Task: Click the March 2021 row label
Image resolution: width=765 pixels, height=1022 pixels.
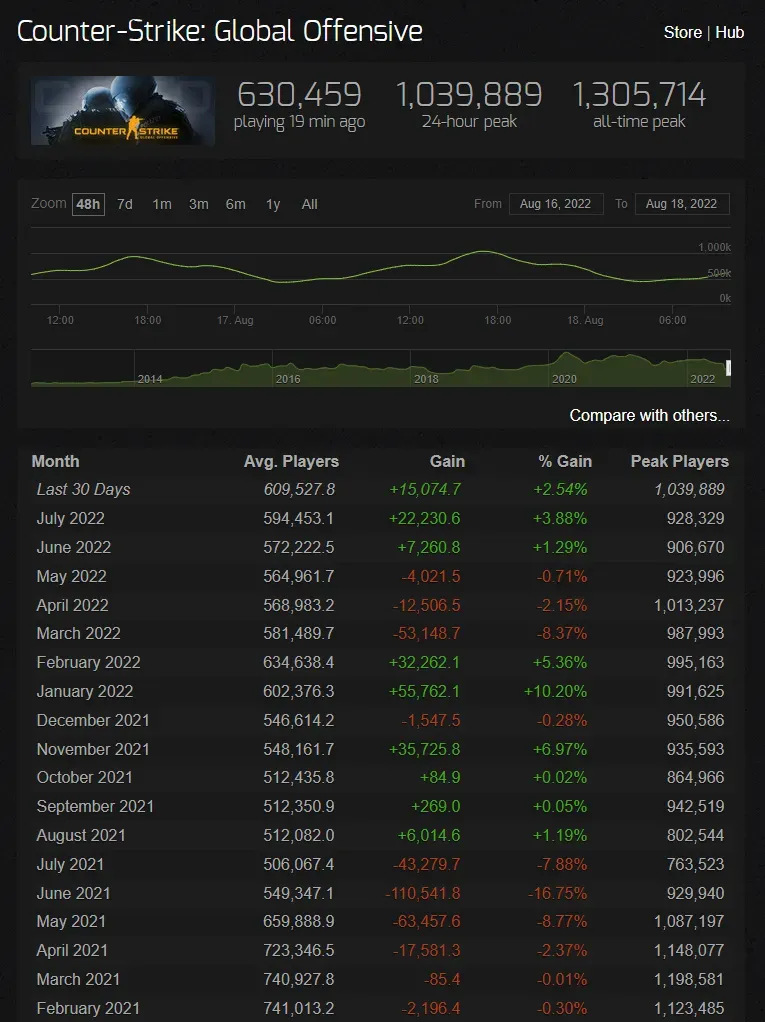Action: [x=78, y=979]
